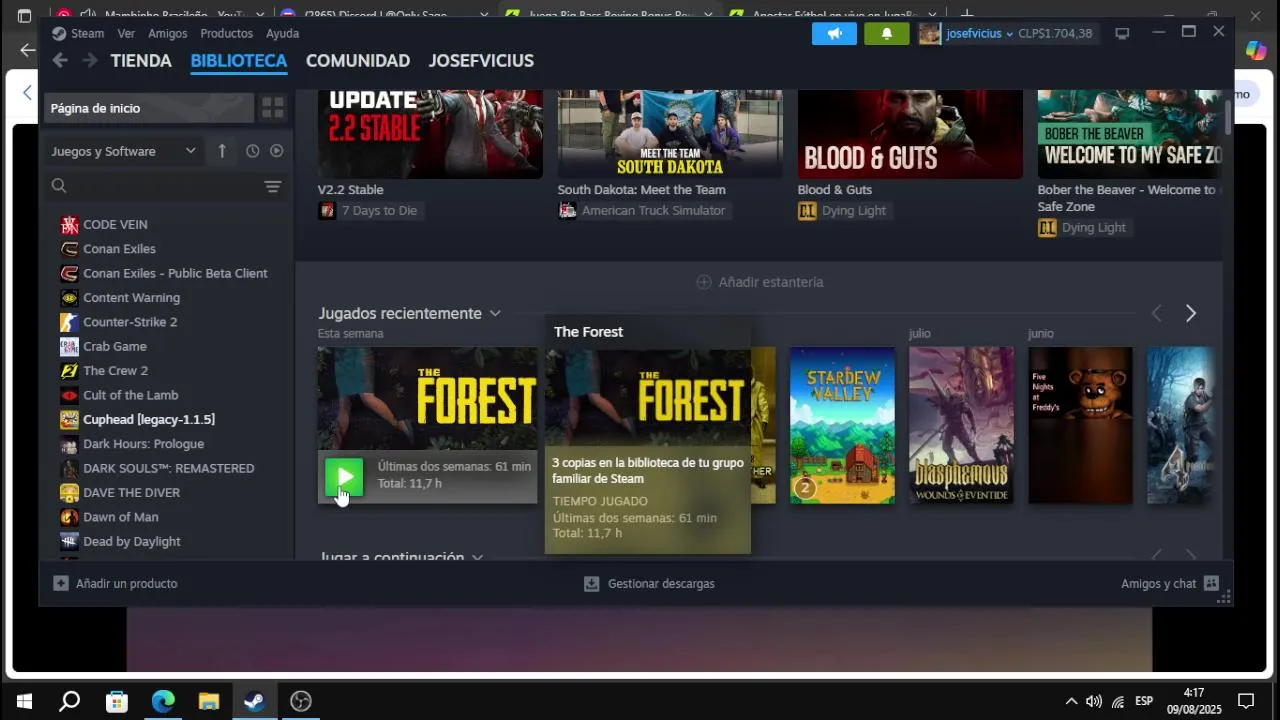Open the Blasphemous cover thumbnail
This screenshot has width=1280, height=720.
pos(961,425)
